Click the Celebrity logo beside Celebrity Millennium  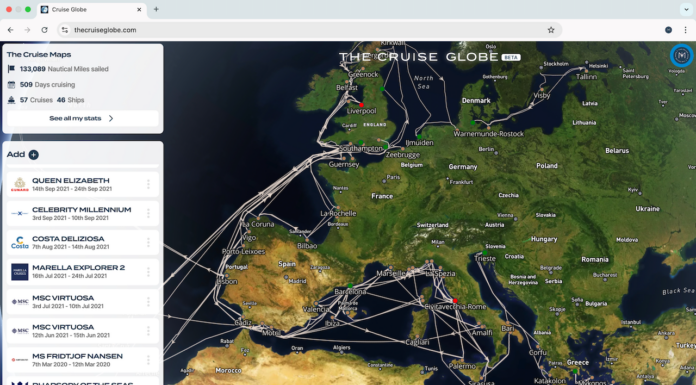coord(20,214)
